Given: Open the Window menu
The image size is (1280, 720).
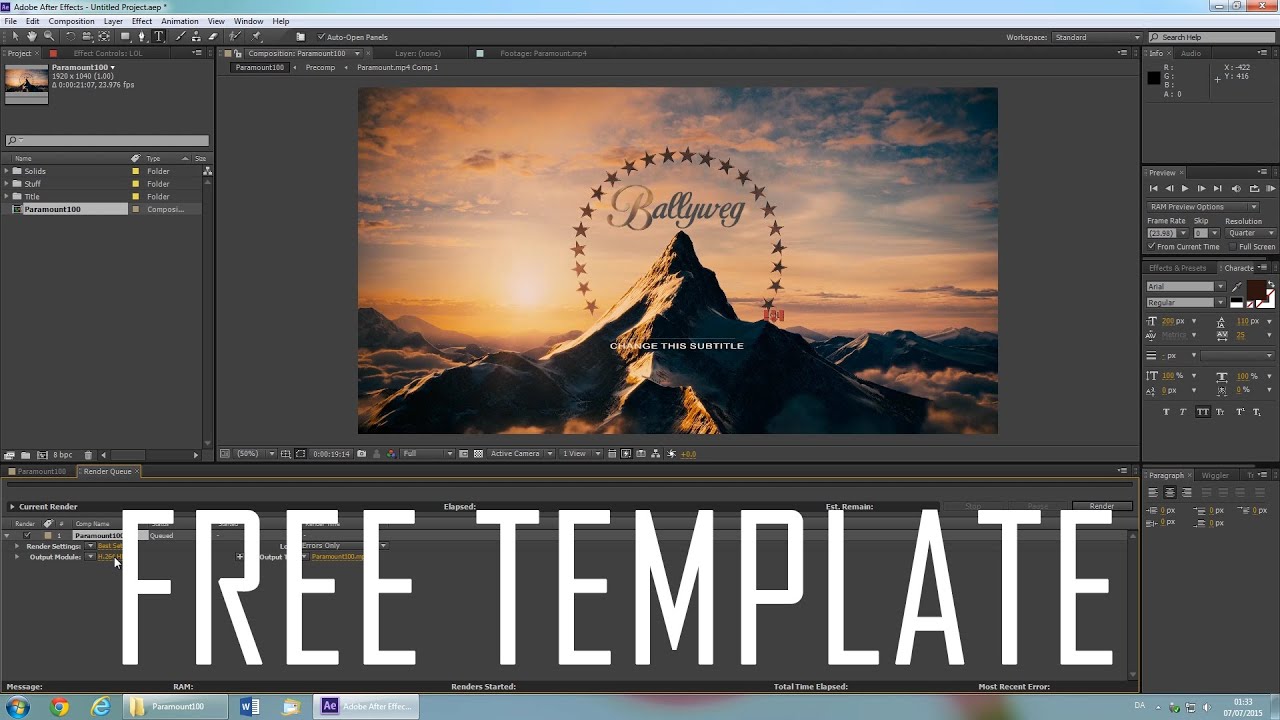Looking at the screenshot, I should (248, 21).
